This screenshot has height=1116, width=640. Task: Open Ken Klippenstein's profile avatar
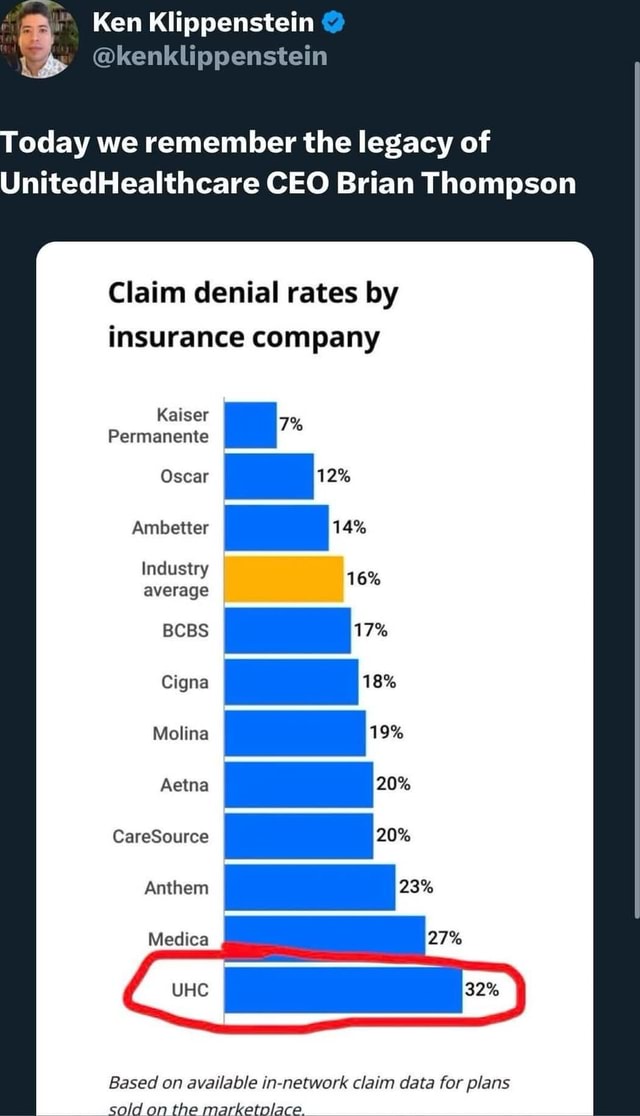[x=39, y=38]
